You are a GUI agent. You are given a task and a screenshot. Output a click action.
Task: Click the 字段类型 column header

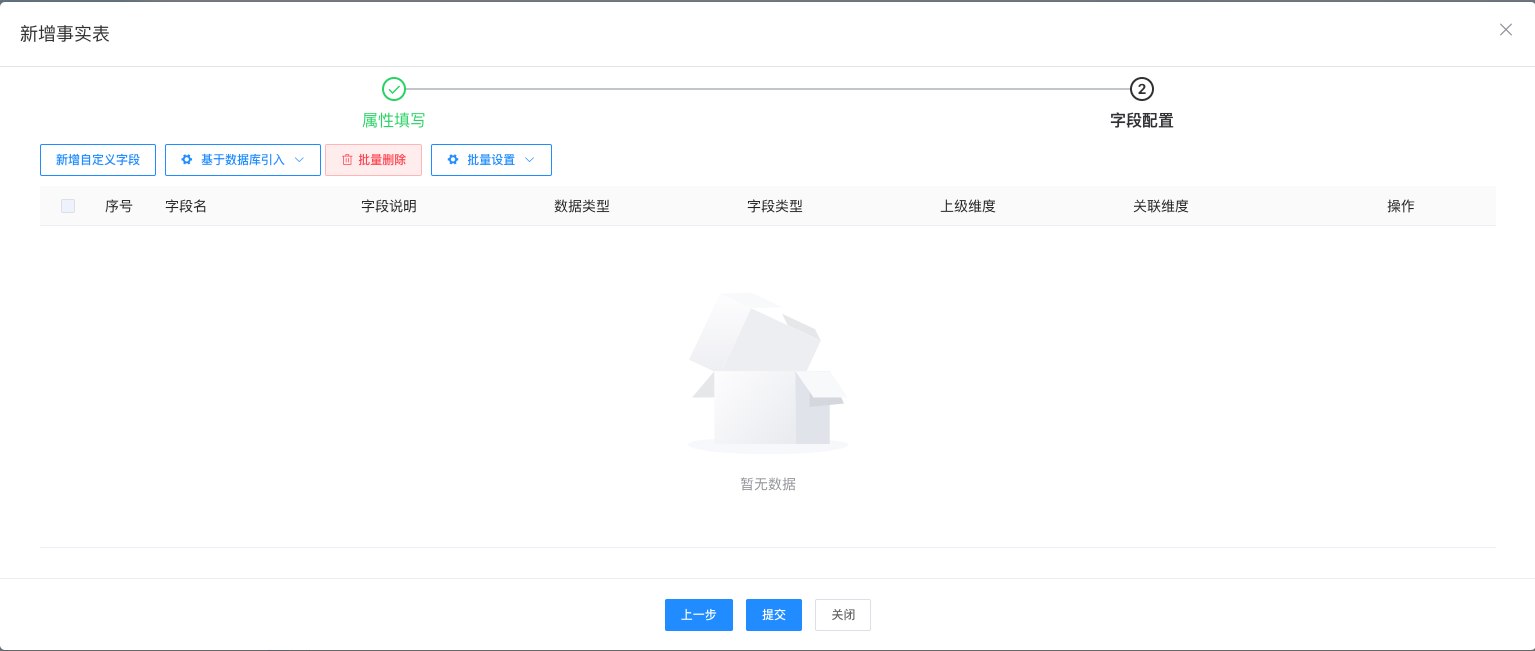click(x=775, y=206)
